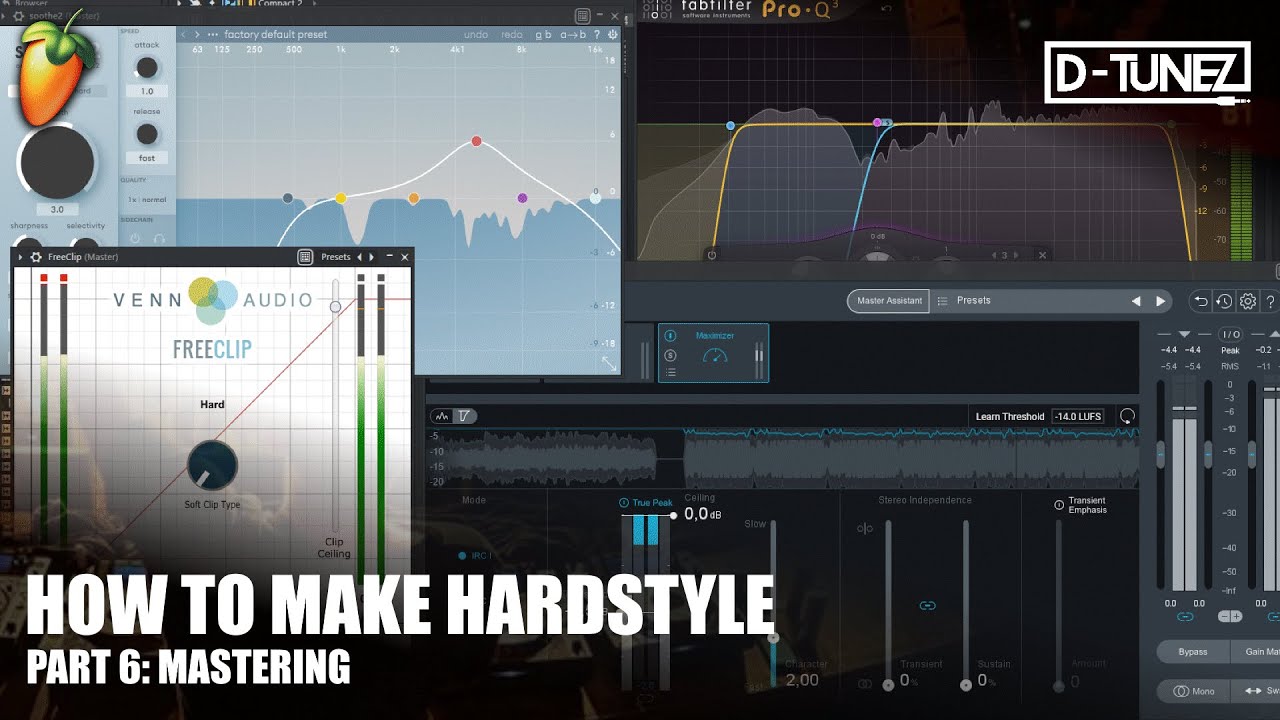Open the quality '1x normal' selector
This screenshot has height=720, width=1280.
point(147,199)
